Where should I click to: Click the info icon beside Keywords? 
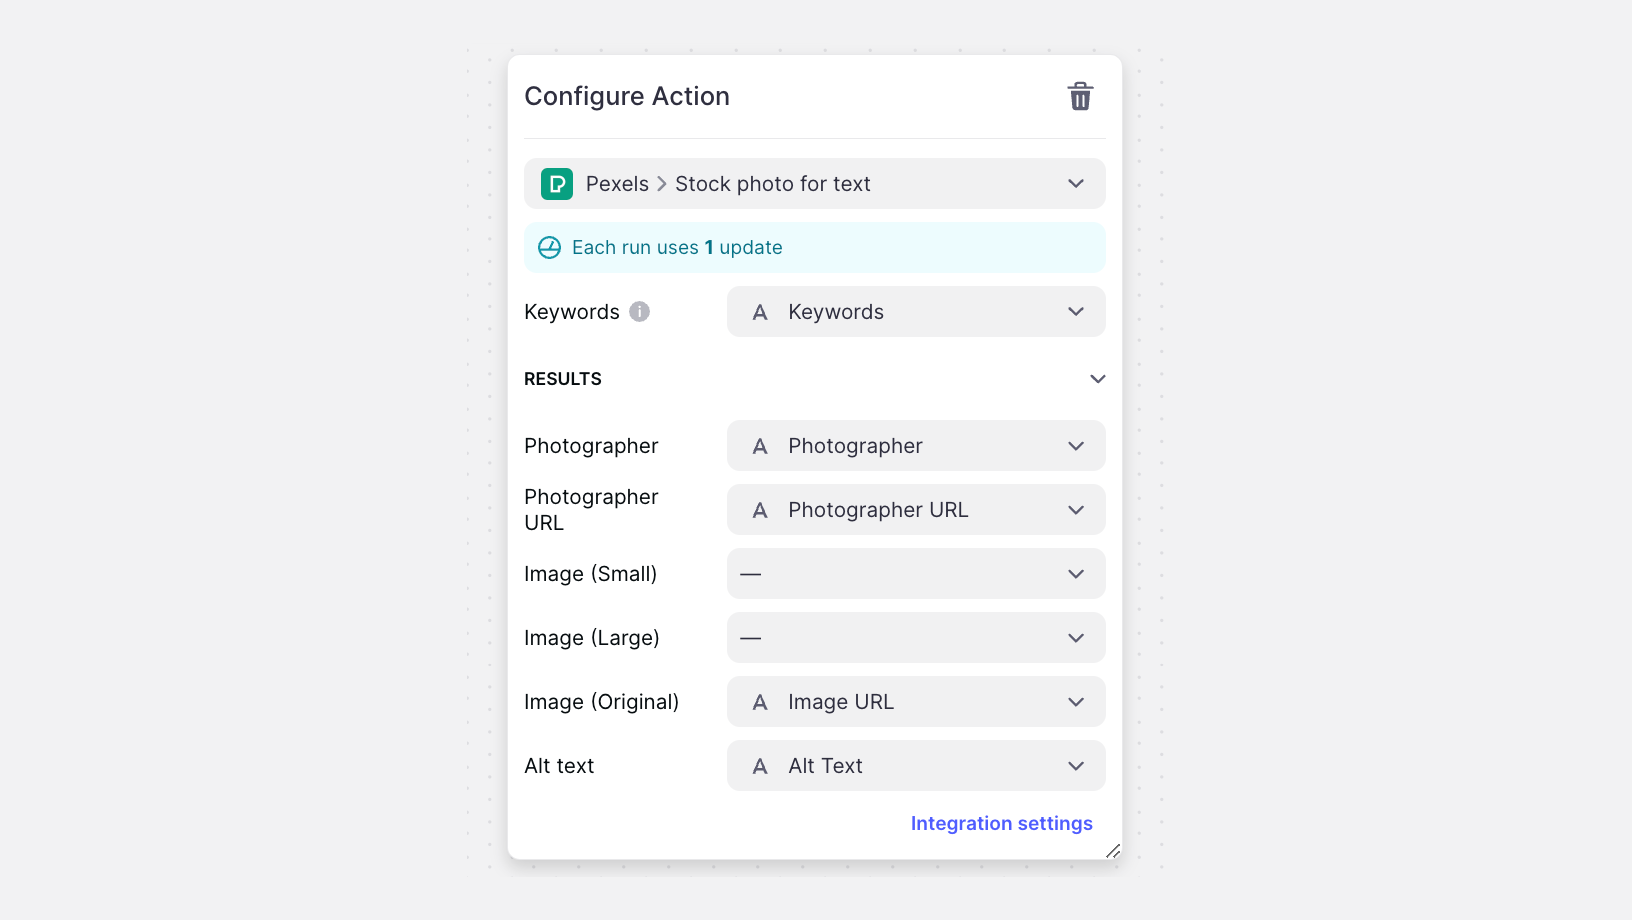639,311
